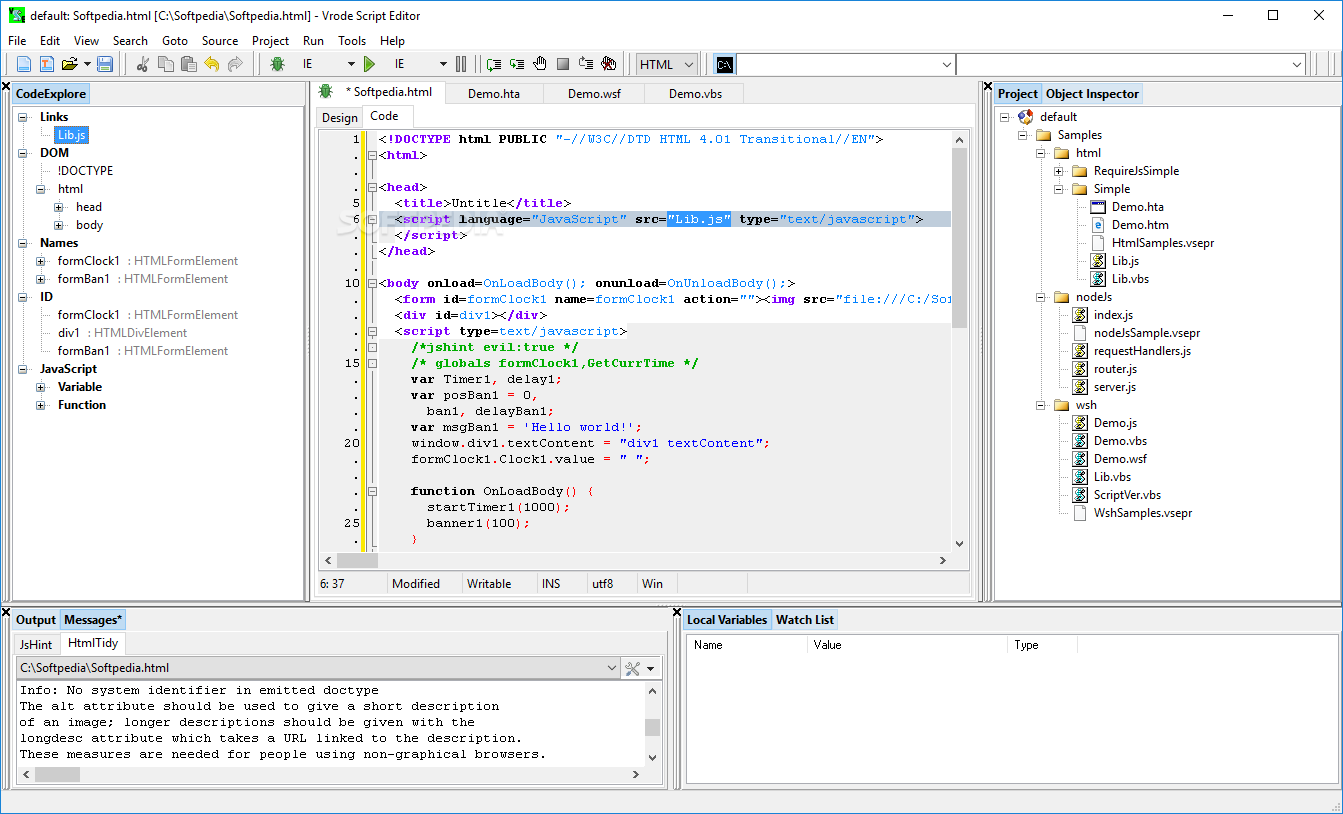
Task: Select div1 : HTMLDivElement under ID
Action: [x=122, y=333]
